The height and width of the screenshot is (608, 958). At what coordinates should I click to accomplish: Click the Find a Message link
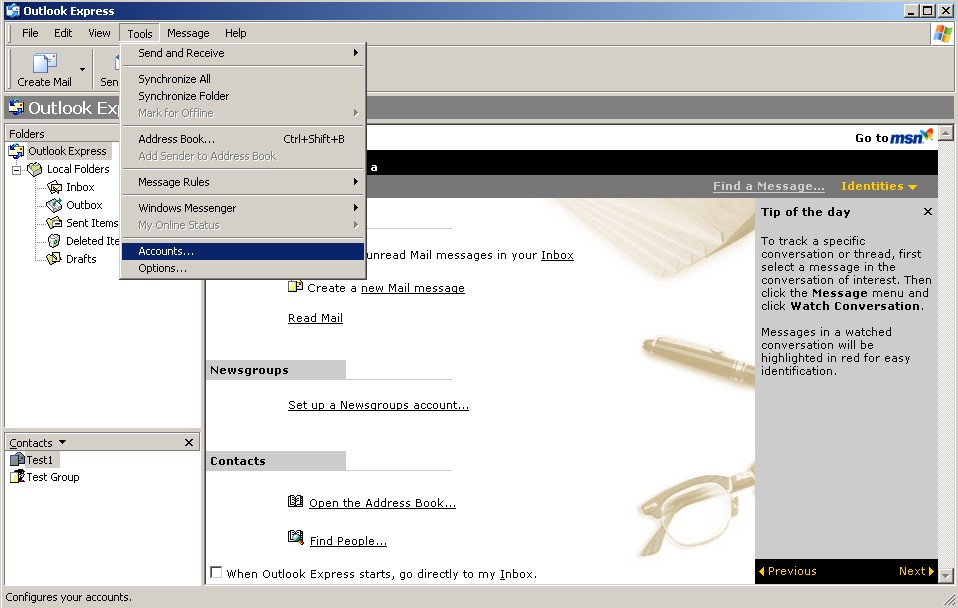tap(768, 187)
